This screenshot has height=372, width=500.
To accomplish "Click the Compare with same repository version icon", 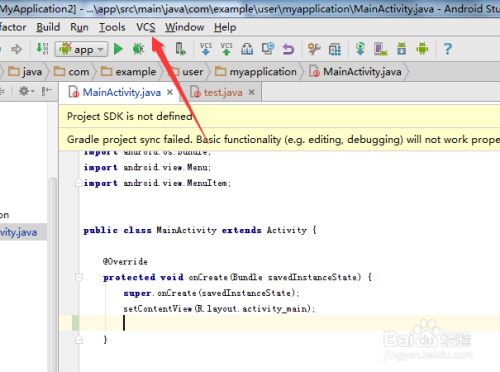I will 247,49.
